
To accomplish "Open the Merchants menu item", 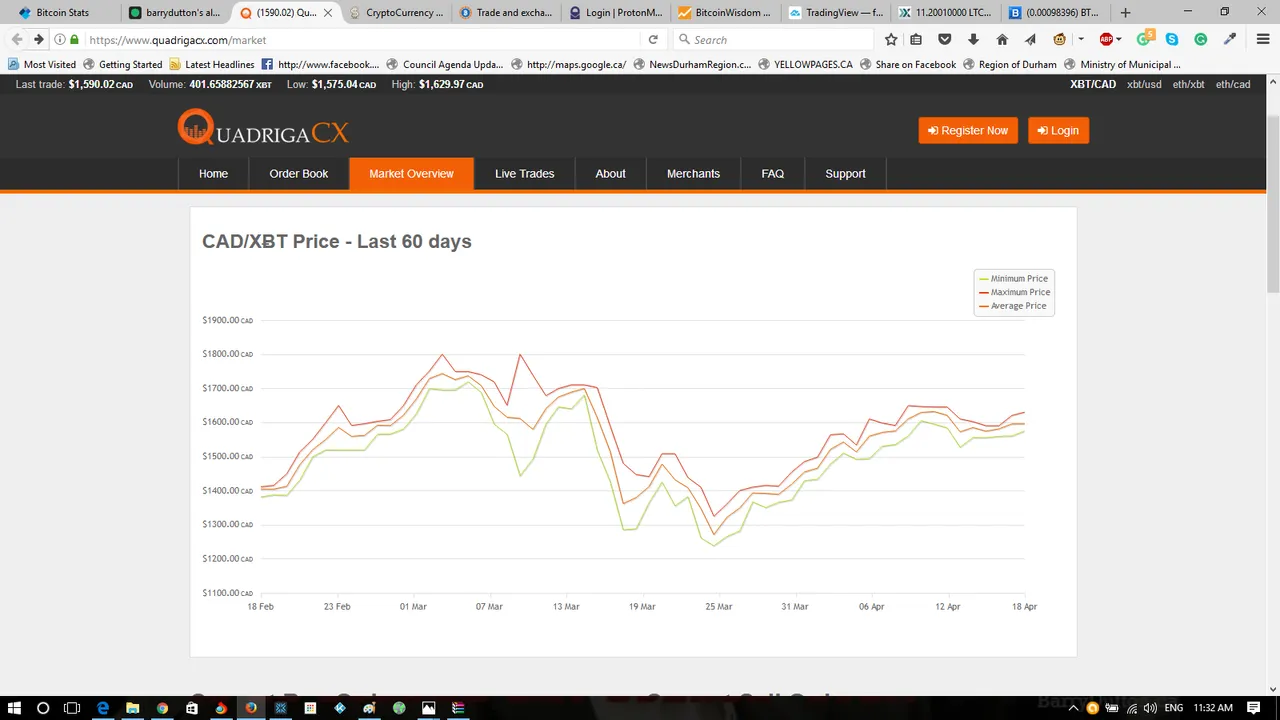I will (693, 174).
